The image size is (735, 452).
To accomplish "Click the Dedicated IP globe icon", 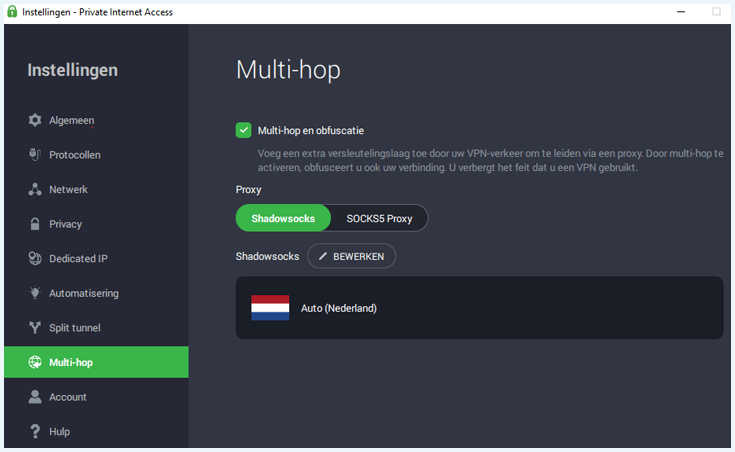I will coord(35,258).
